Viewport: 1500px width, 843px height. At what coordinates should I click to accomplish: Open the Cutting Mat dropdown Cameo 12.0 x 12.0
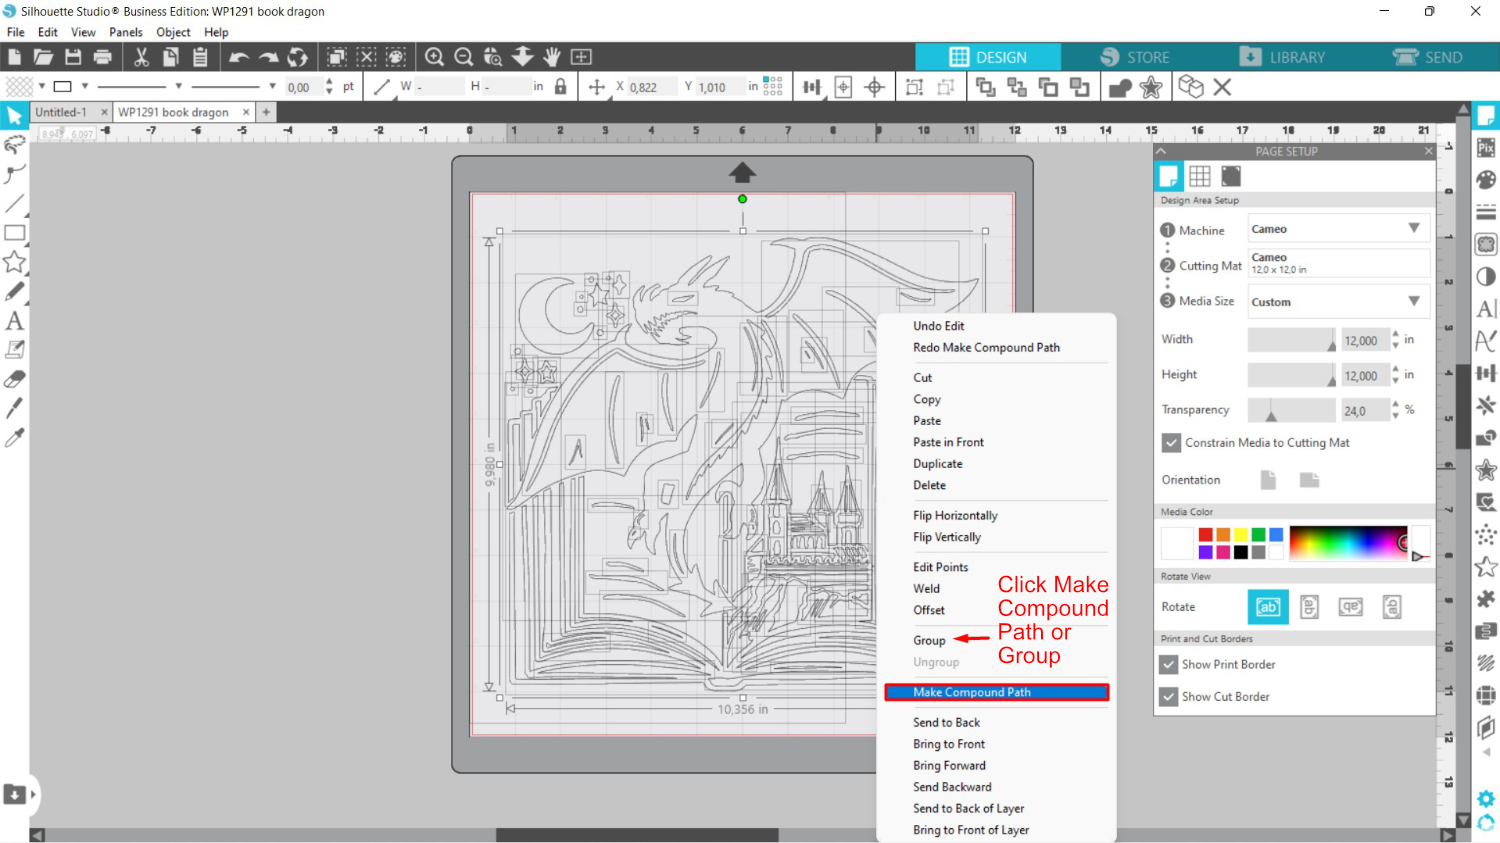point(1339,263)
